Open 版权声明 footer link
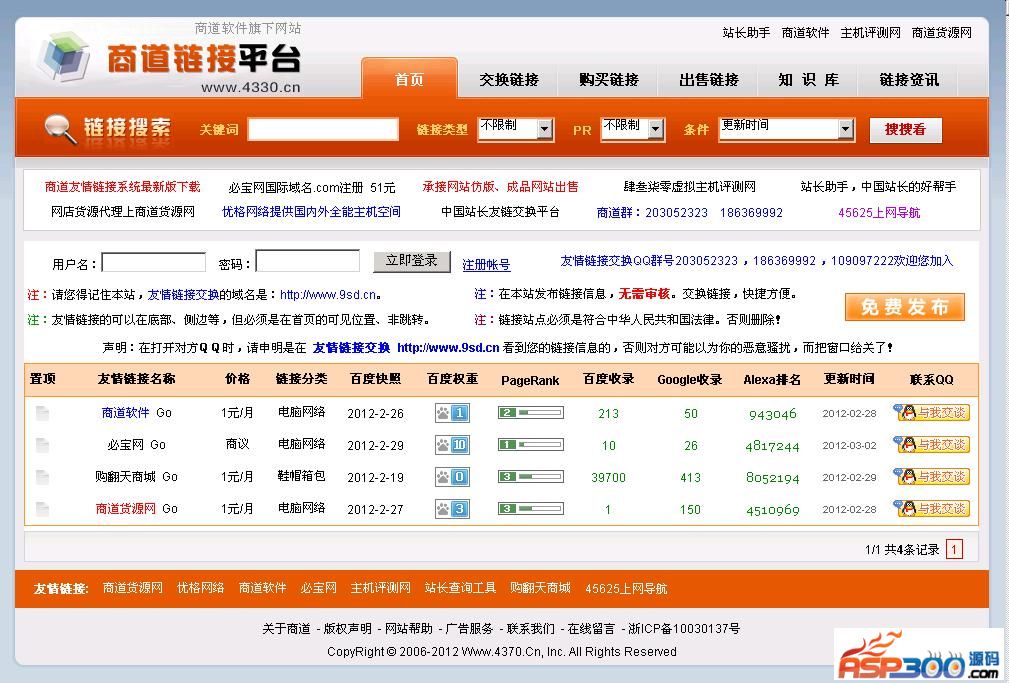Screen dimensions: 1009x683 pyautogui.click(x=347, y=628)
